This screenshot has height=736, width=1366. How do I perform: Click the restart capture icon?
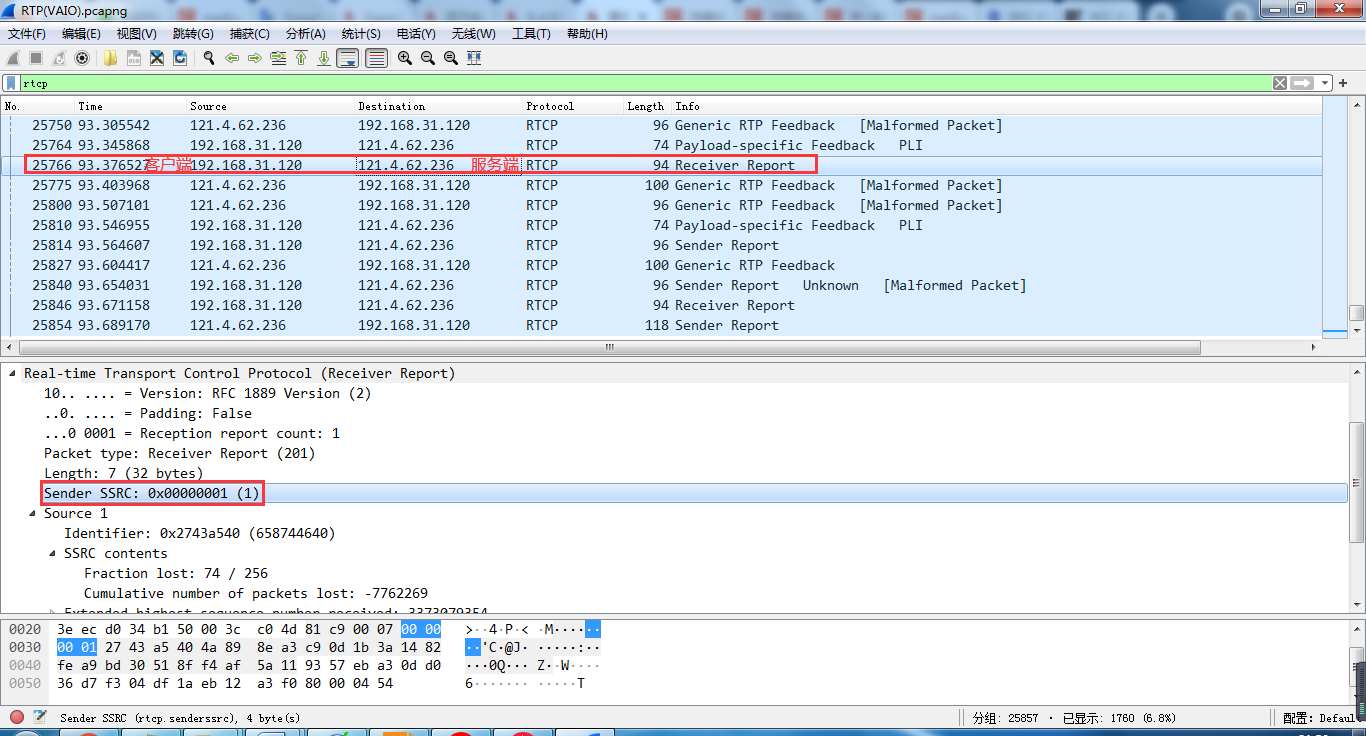[59, 58]
